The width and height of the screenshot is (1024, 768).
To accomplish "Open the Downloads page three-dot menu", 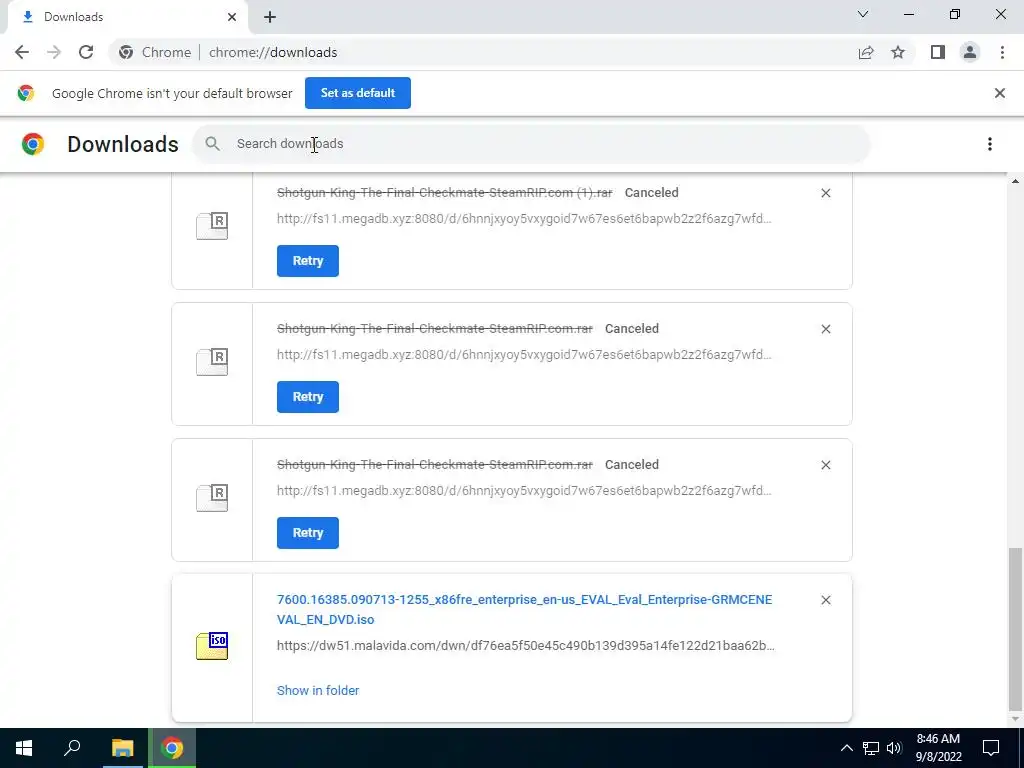I will tap(990, 144).
